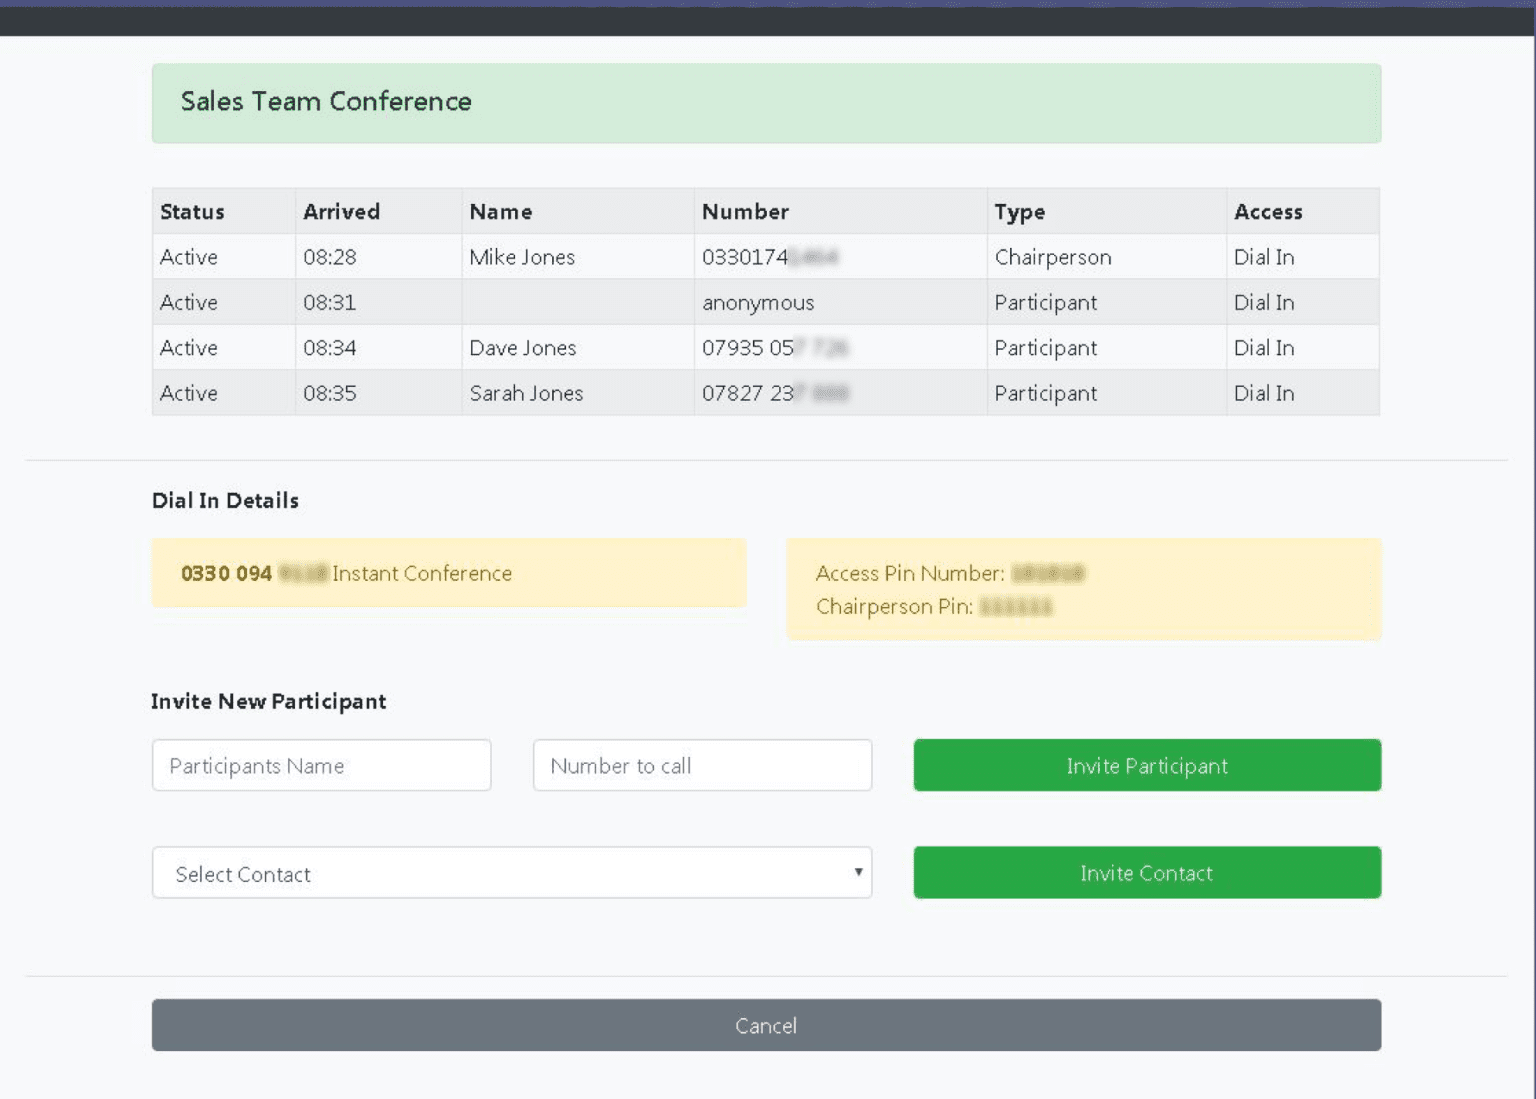Focus the Participants Name field
The height and width of the screenshot is (1099, 1536).
point(321,765)
